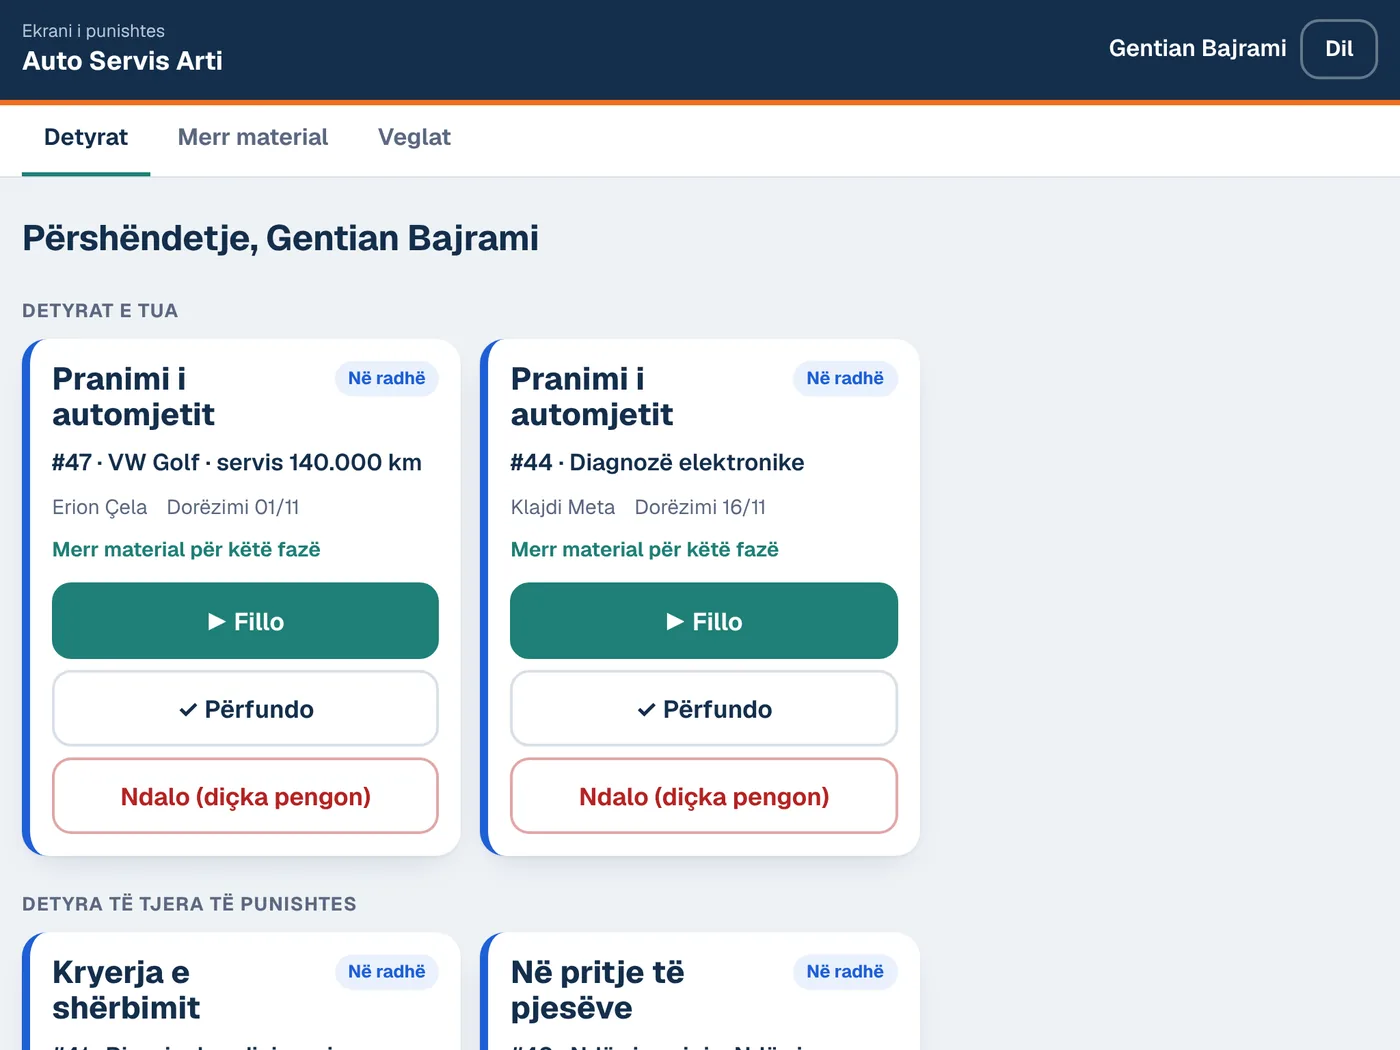
Task: Click 'Ekrani i punishtes' header subtitle
Action: pyautogui.click(x=93, y=31)
